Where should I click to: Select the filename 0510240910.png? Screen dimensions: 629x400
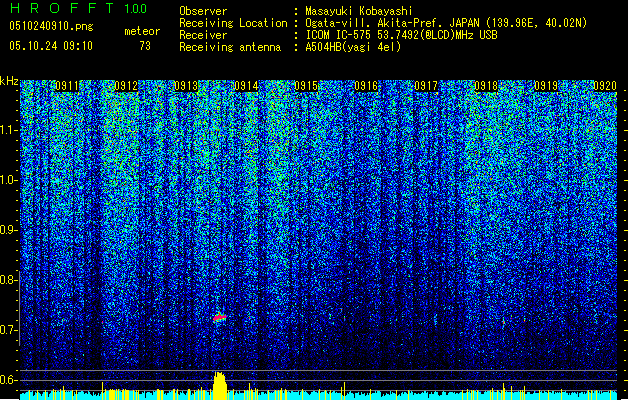[51, 26]
